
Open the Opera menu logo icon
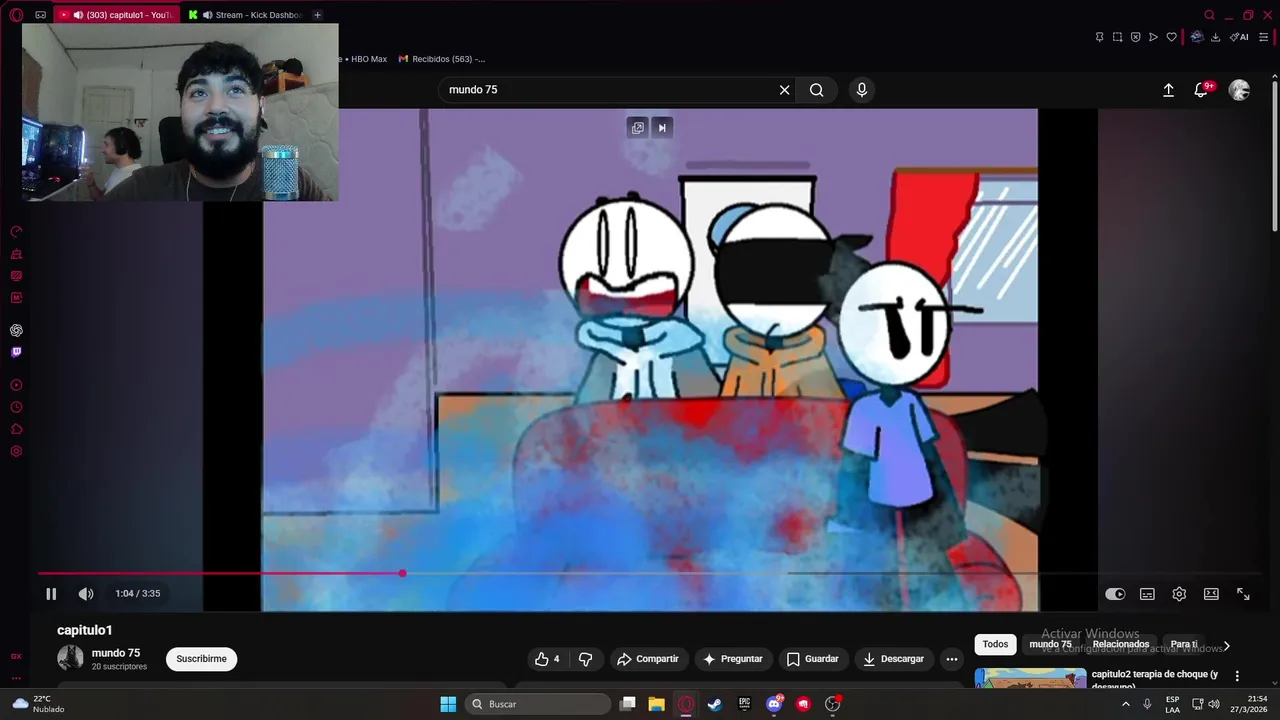(16, 15)
